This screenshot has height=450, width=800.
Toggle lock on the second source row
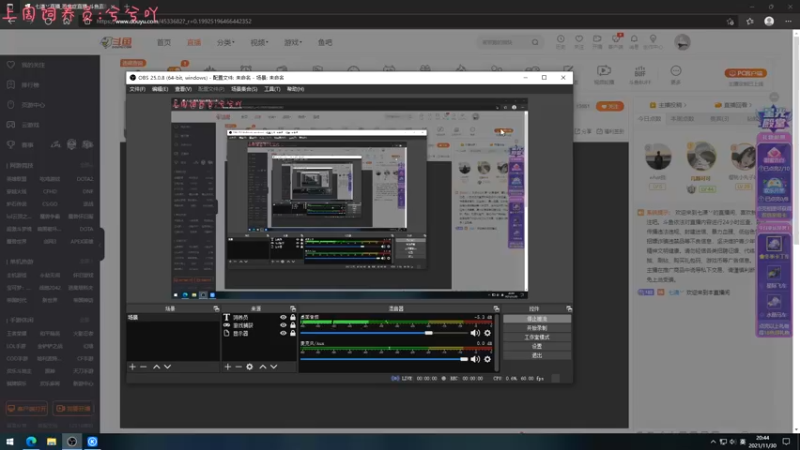click(x=293, y=325)
